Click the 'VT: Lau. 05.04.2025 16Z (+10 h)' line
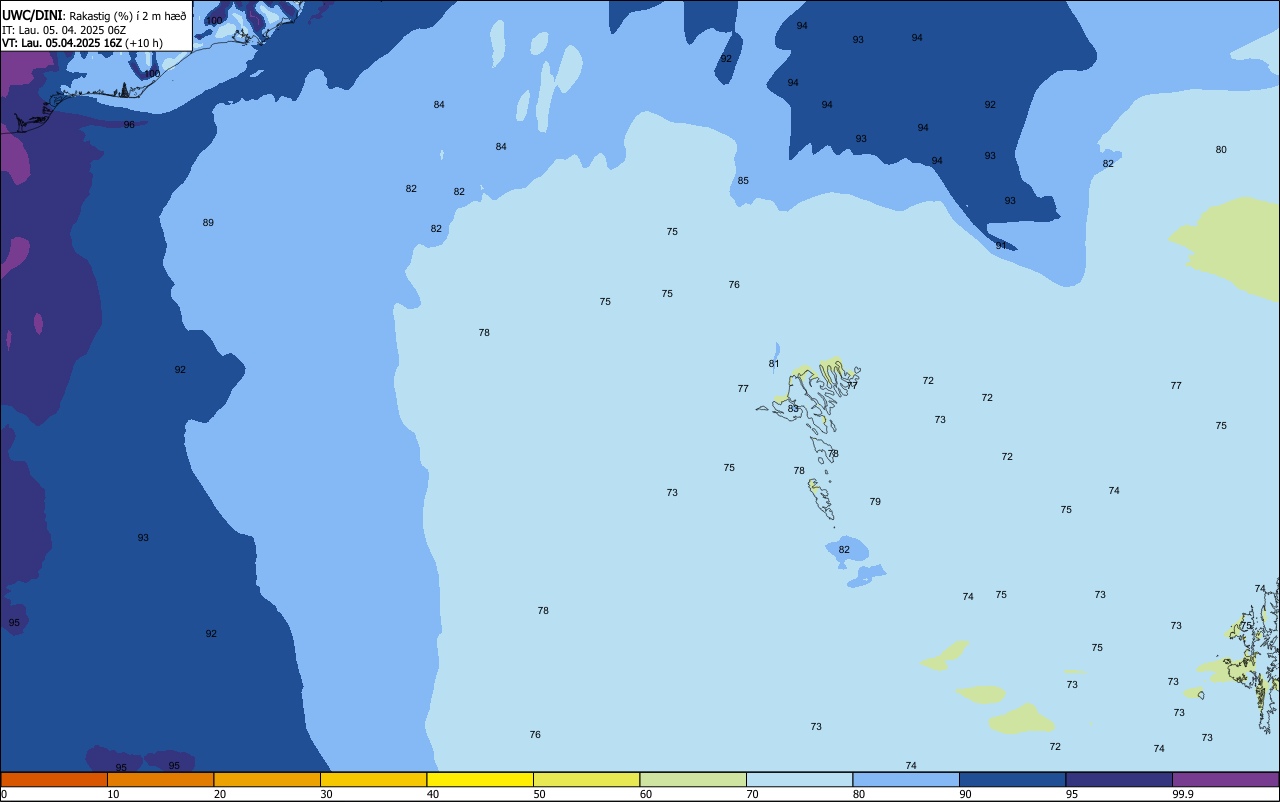Image resolution: width=1280 pixels, height=802 pixels. click(82, 43)
